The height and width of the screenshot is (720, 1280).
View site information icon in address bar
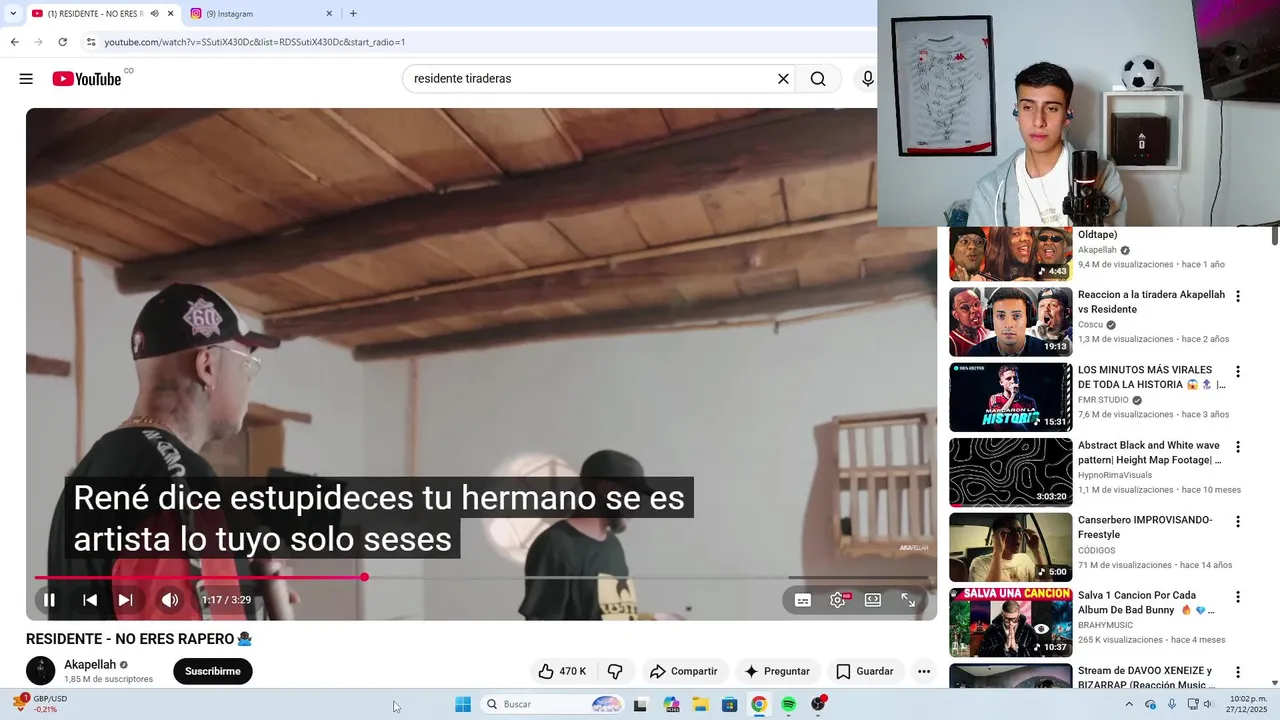[x=90, y=42]
